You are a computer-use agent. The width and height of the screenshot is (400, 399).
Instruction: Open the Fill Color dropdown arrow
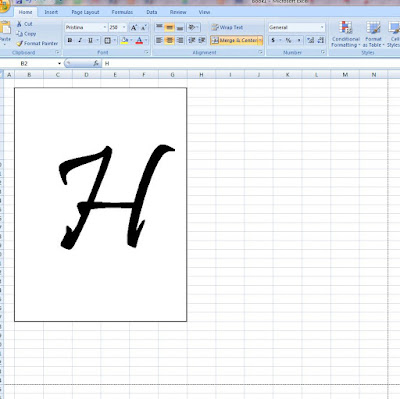tap(131, 40)
